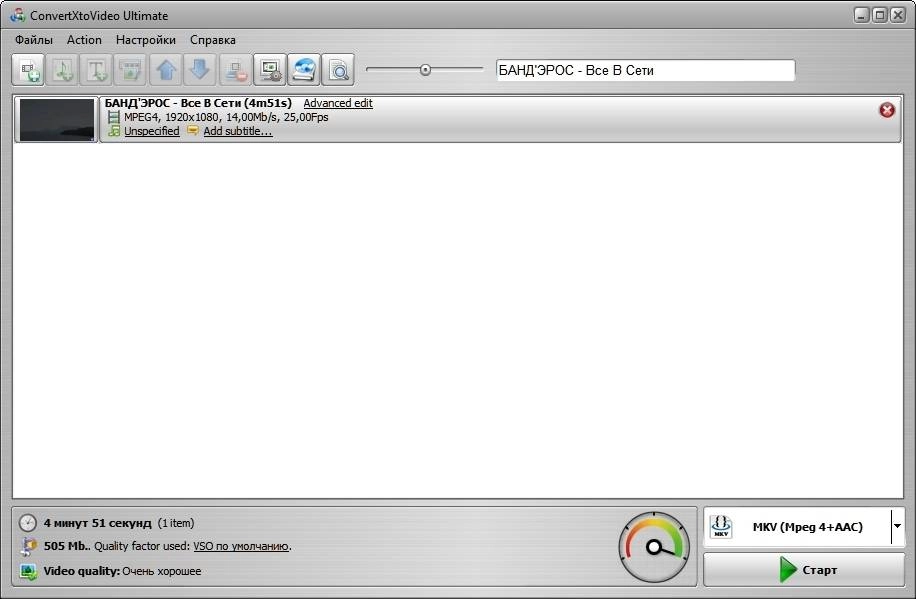Click the Remove selected item toolbar icon
The height and width of the screenshot is (599, 916).
[235, 70]
